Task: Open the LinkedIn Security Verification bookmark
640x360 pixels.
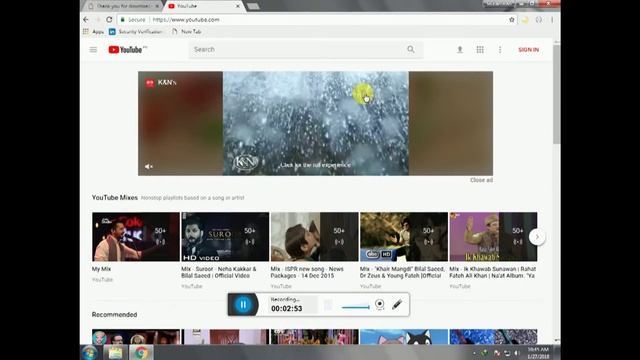Action: coord(136,31)
